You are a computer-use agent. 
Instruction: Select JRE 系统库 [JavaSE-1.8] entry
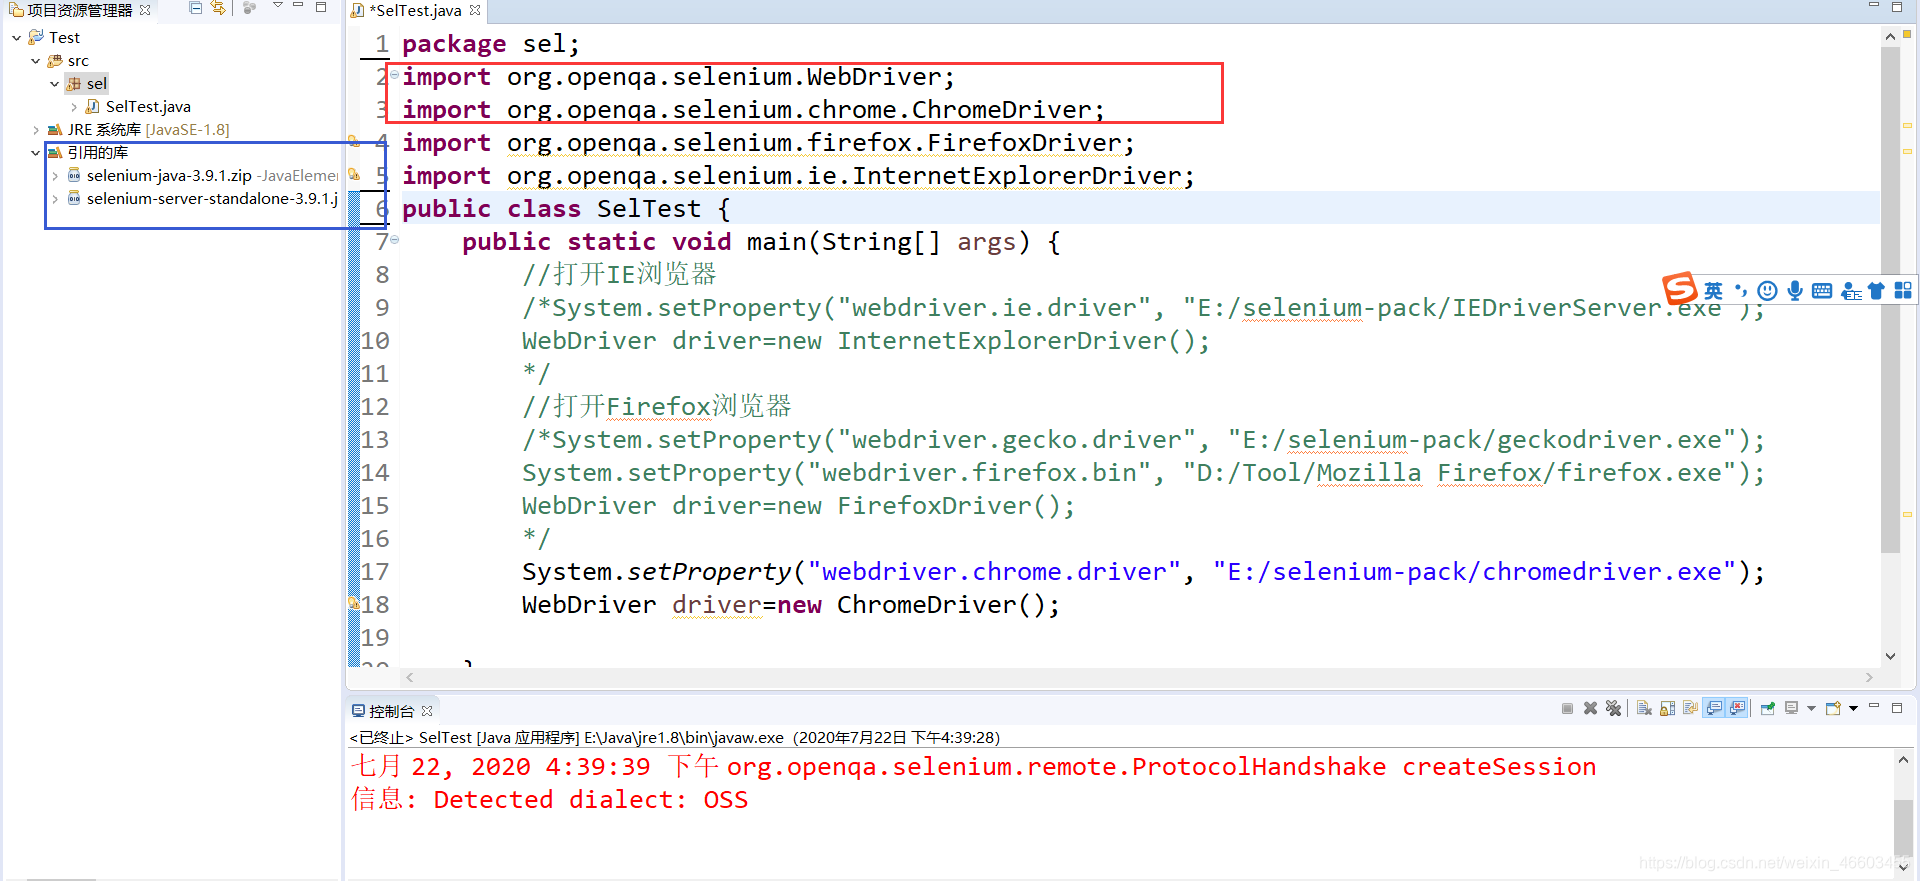(148, 130)
